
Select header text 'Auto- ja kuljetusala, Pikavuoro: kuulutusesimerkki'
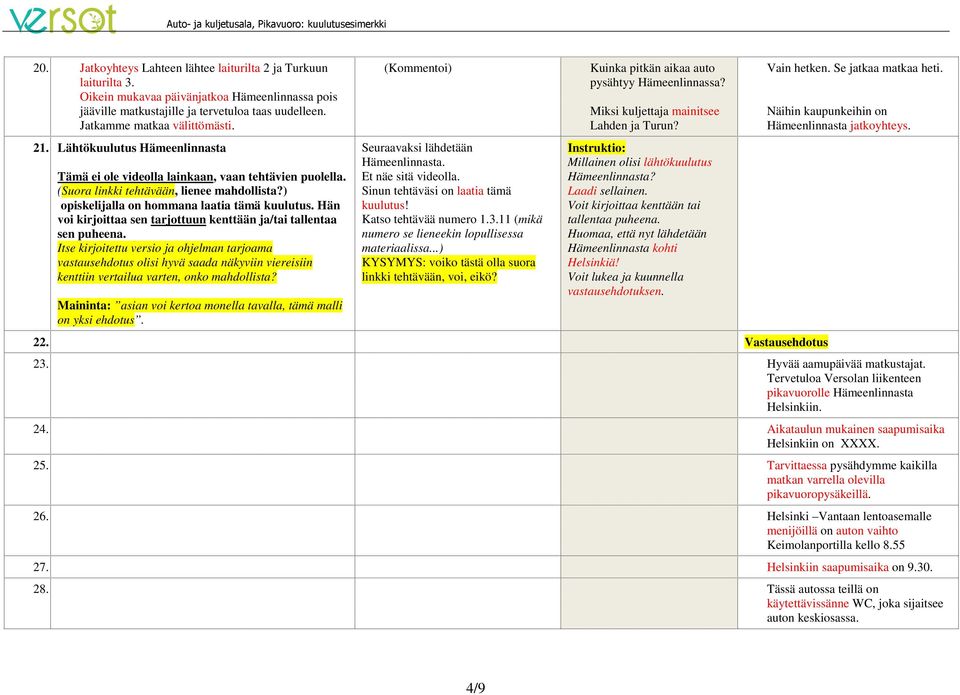pyautogui.click(x=276, y=24)
